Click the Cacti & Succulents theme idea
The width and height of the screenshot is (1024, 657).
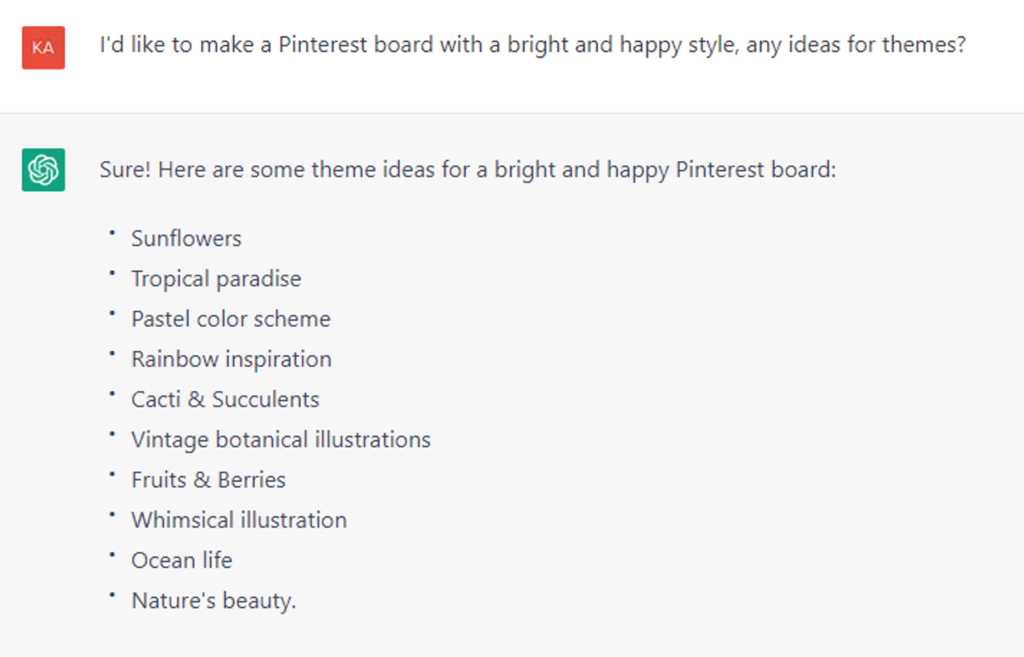coord(225,399)
